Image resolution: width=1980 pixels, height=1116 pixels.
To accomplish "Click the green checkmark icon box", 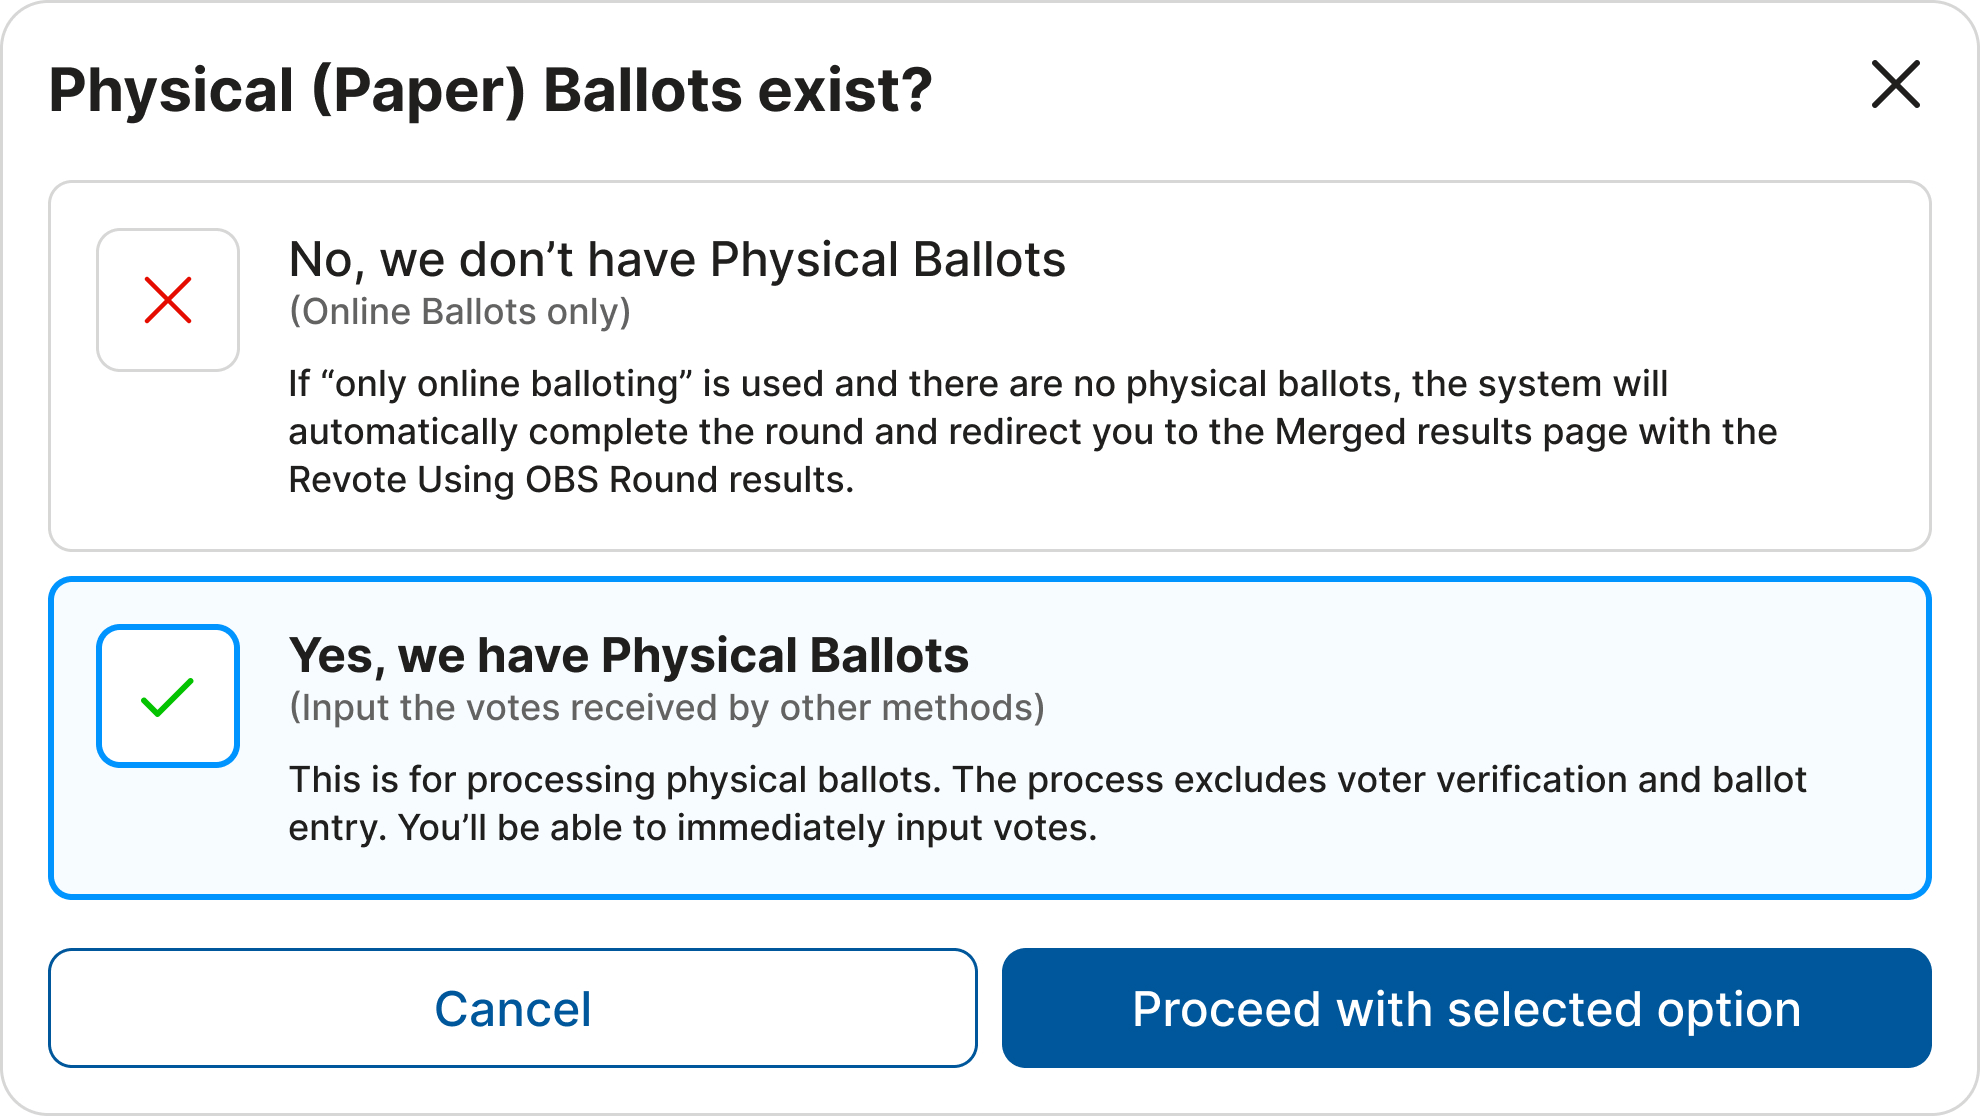I will 168,696.
